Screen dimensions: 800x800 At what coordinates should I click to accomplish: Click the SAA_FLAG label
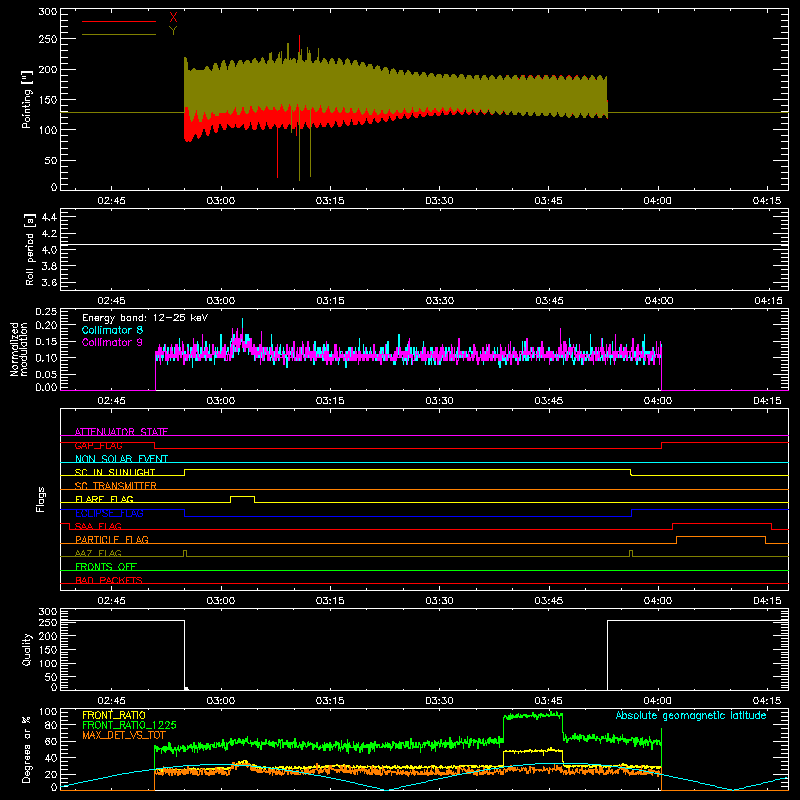98,526
